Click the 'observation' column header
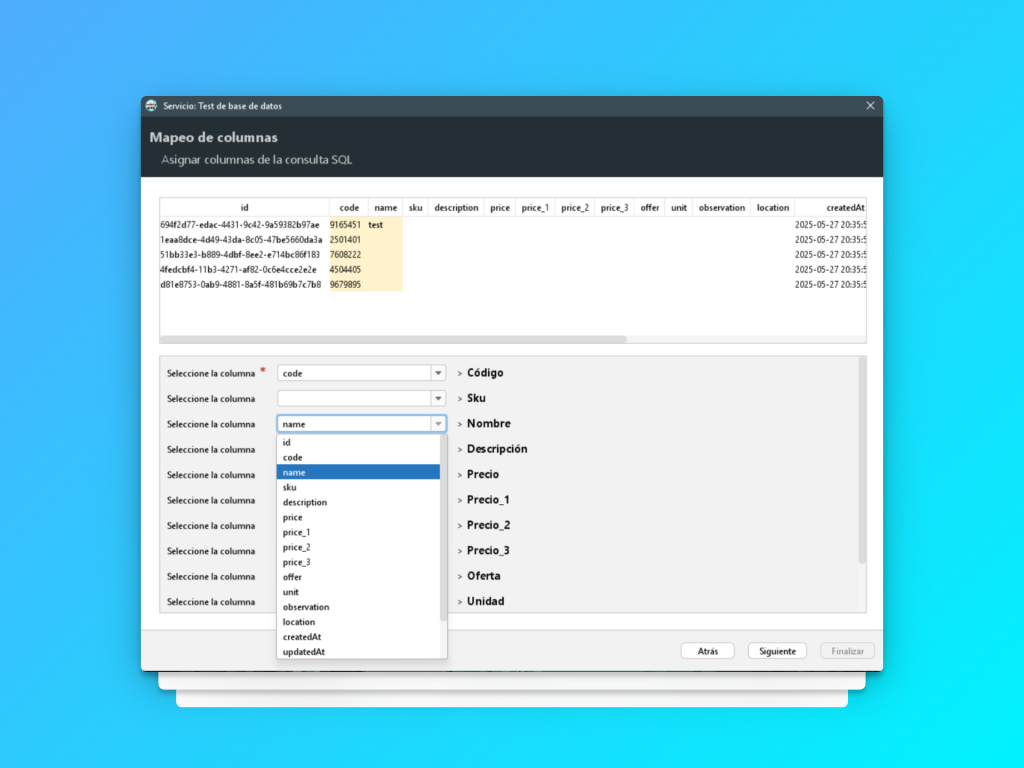 point(722,208)
